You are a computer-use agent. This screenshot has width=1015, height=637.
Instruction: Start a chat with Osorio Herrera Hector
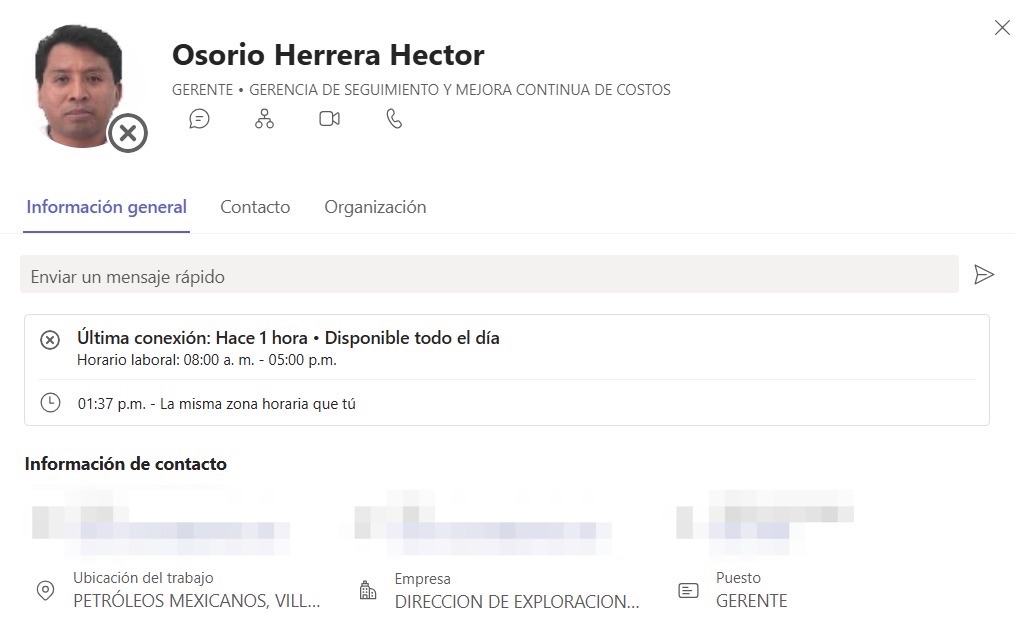coord(200,119)
